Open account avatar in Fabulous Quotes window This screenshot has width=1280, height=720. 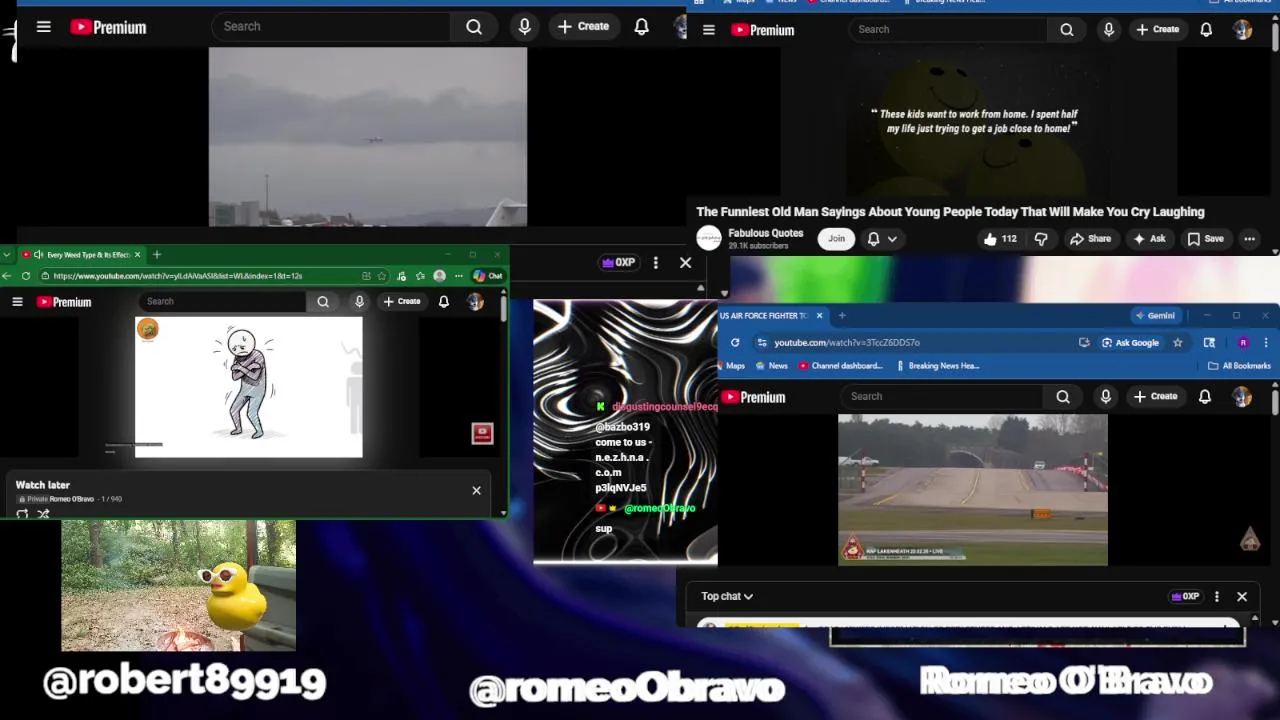pos(1242,30)
